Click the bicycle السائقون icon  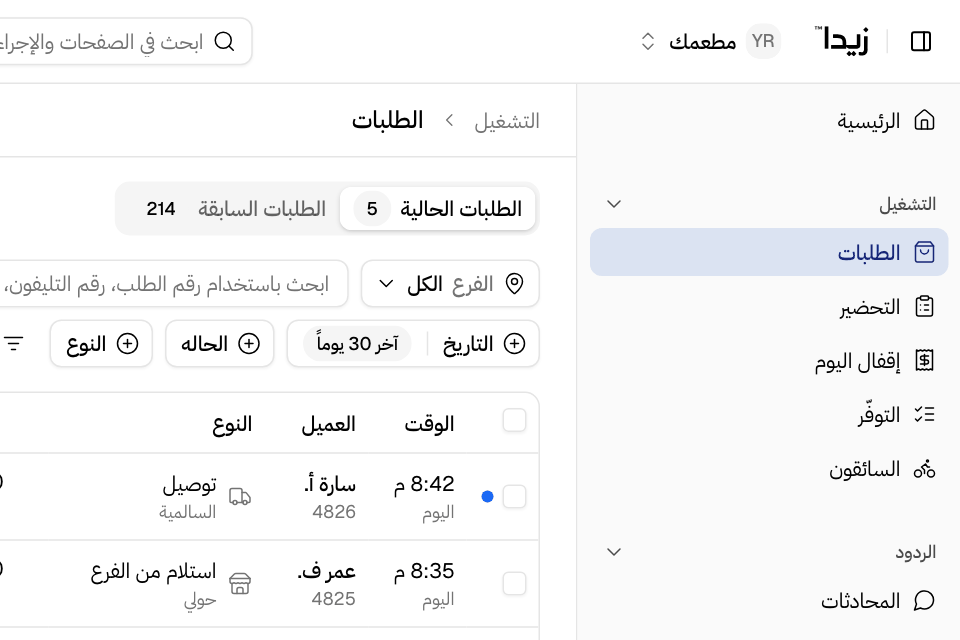(x=924, y=469)
